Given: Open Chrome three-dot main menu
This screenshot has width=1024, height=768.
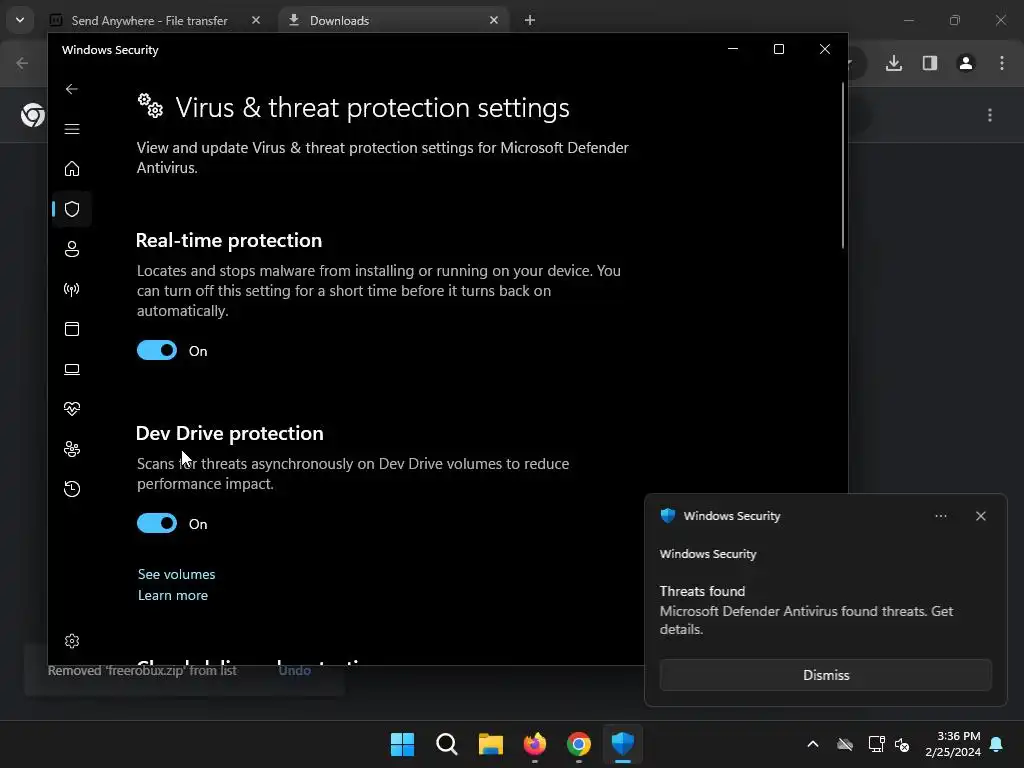Looking at the screenshot, I should (1001, 63).
